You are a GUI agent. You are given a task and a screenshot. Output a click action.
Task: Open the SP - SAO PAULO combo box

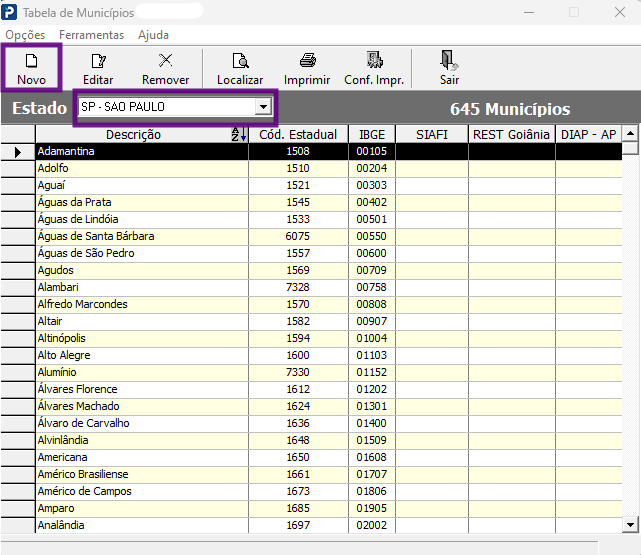(x=175, y=107)
